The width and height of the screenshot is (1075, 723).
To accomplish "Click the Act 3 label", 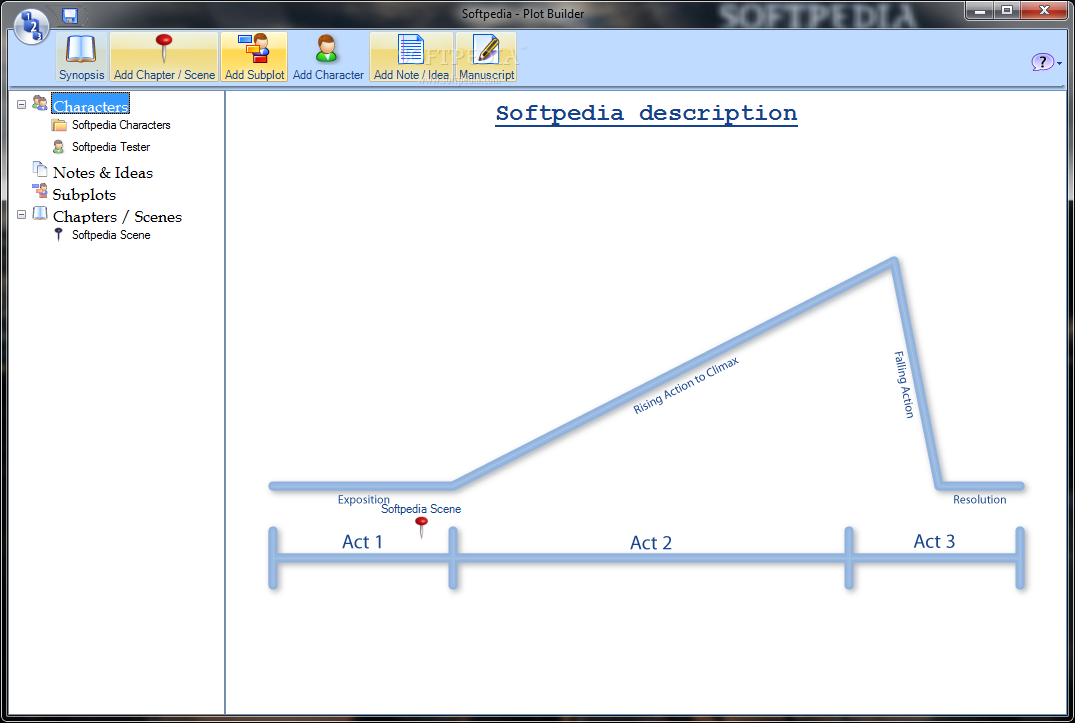I will (x=934, y=541).
